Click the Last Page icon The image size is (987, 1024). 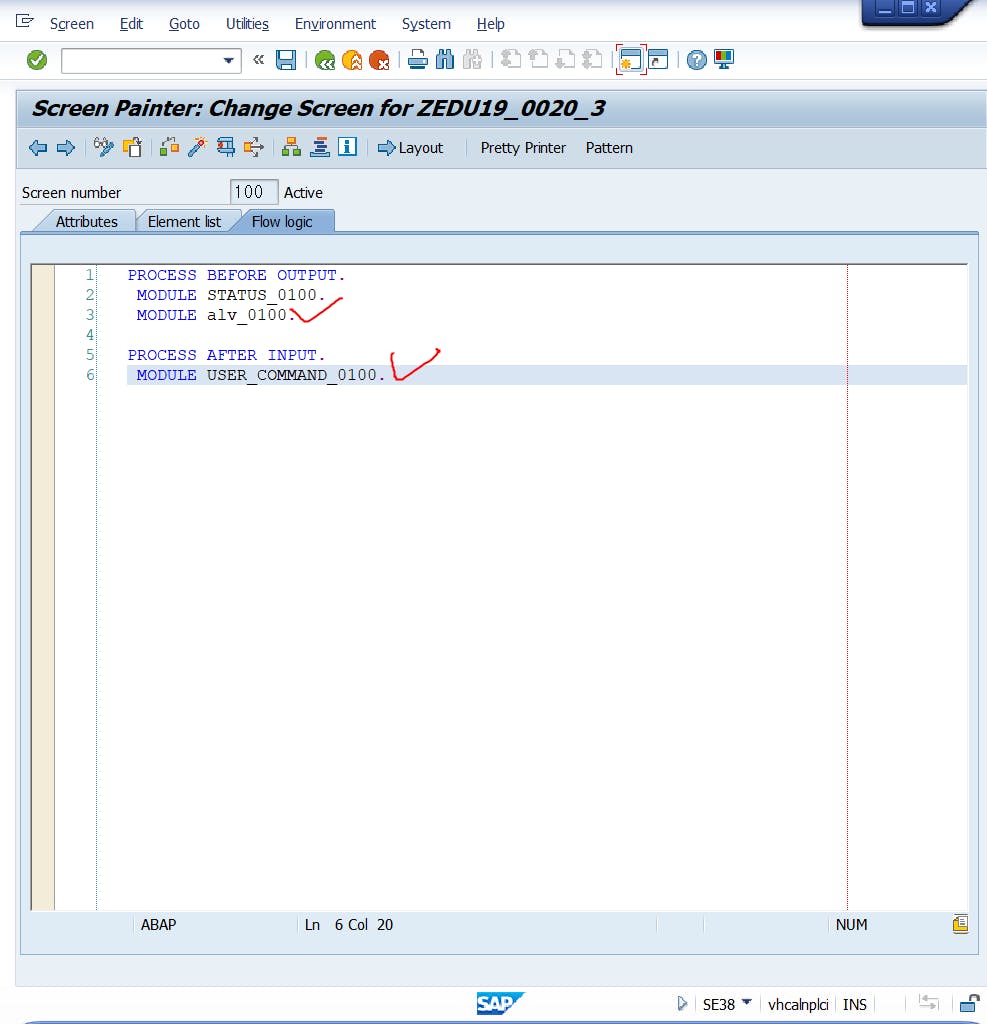592,60
